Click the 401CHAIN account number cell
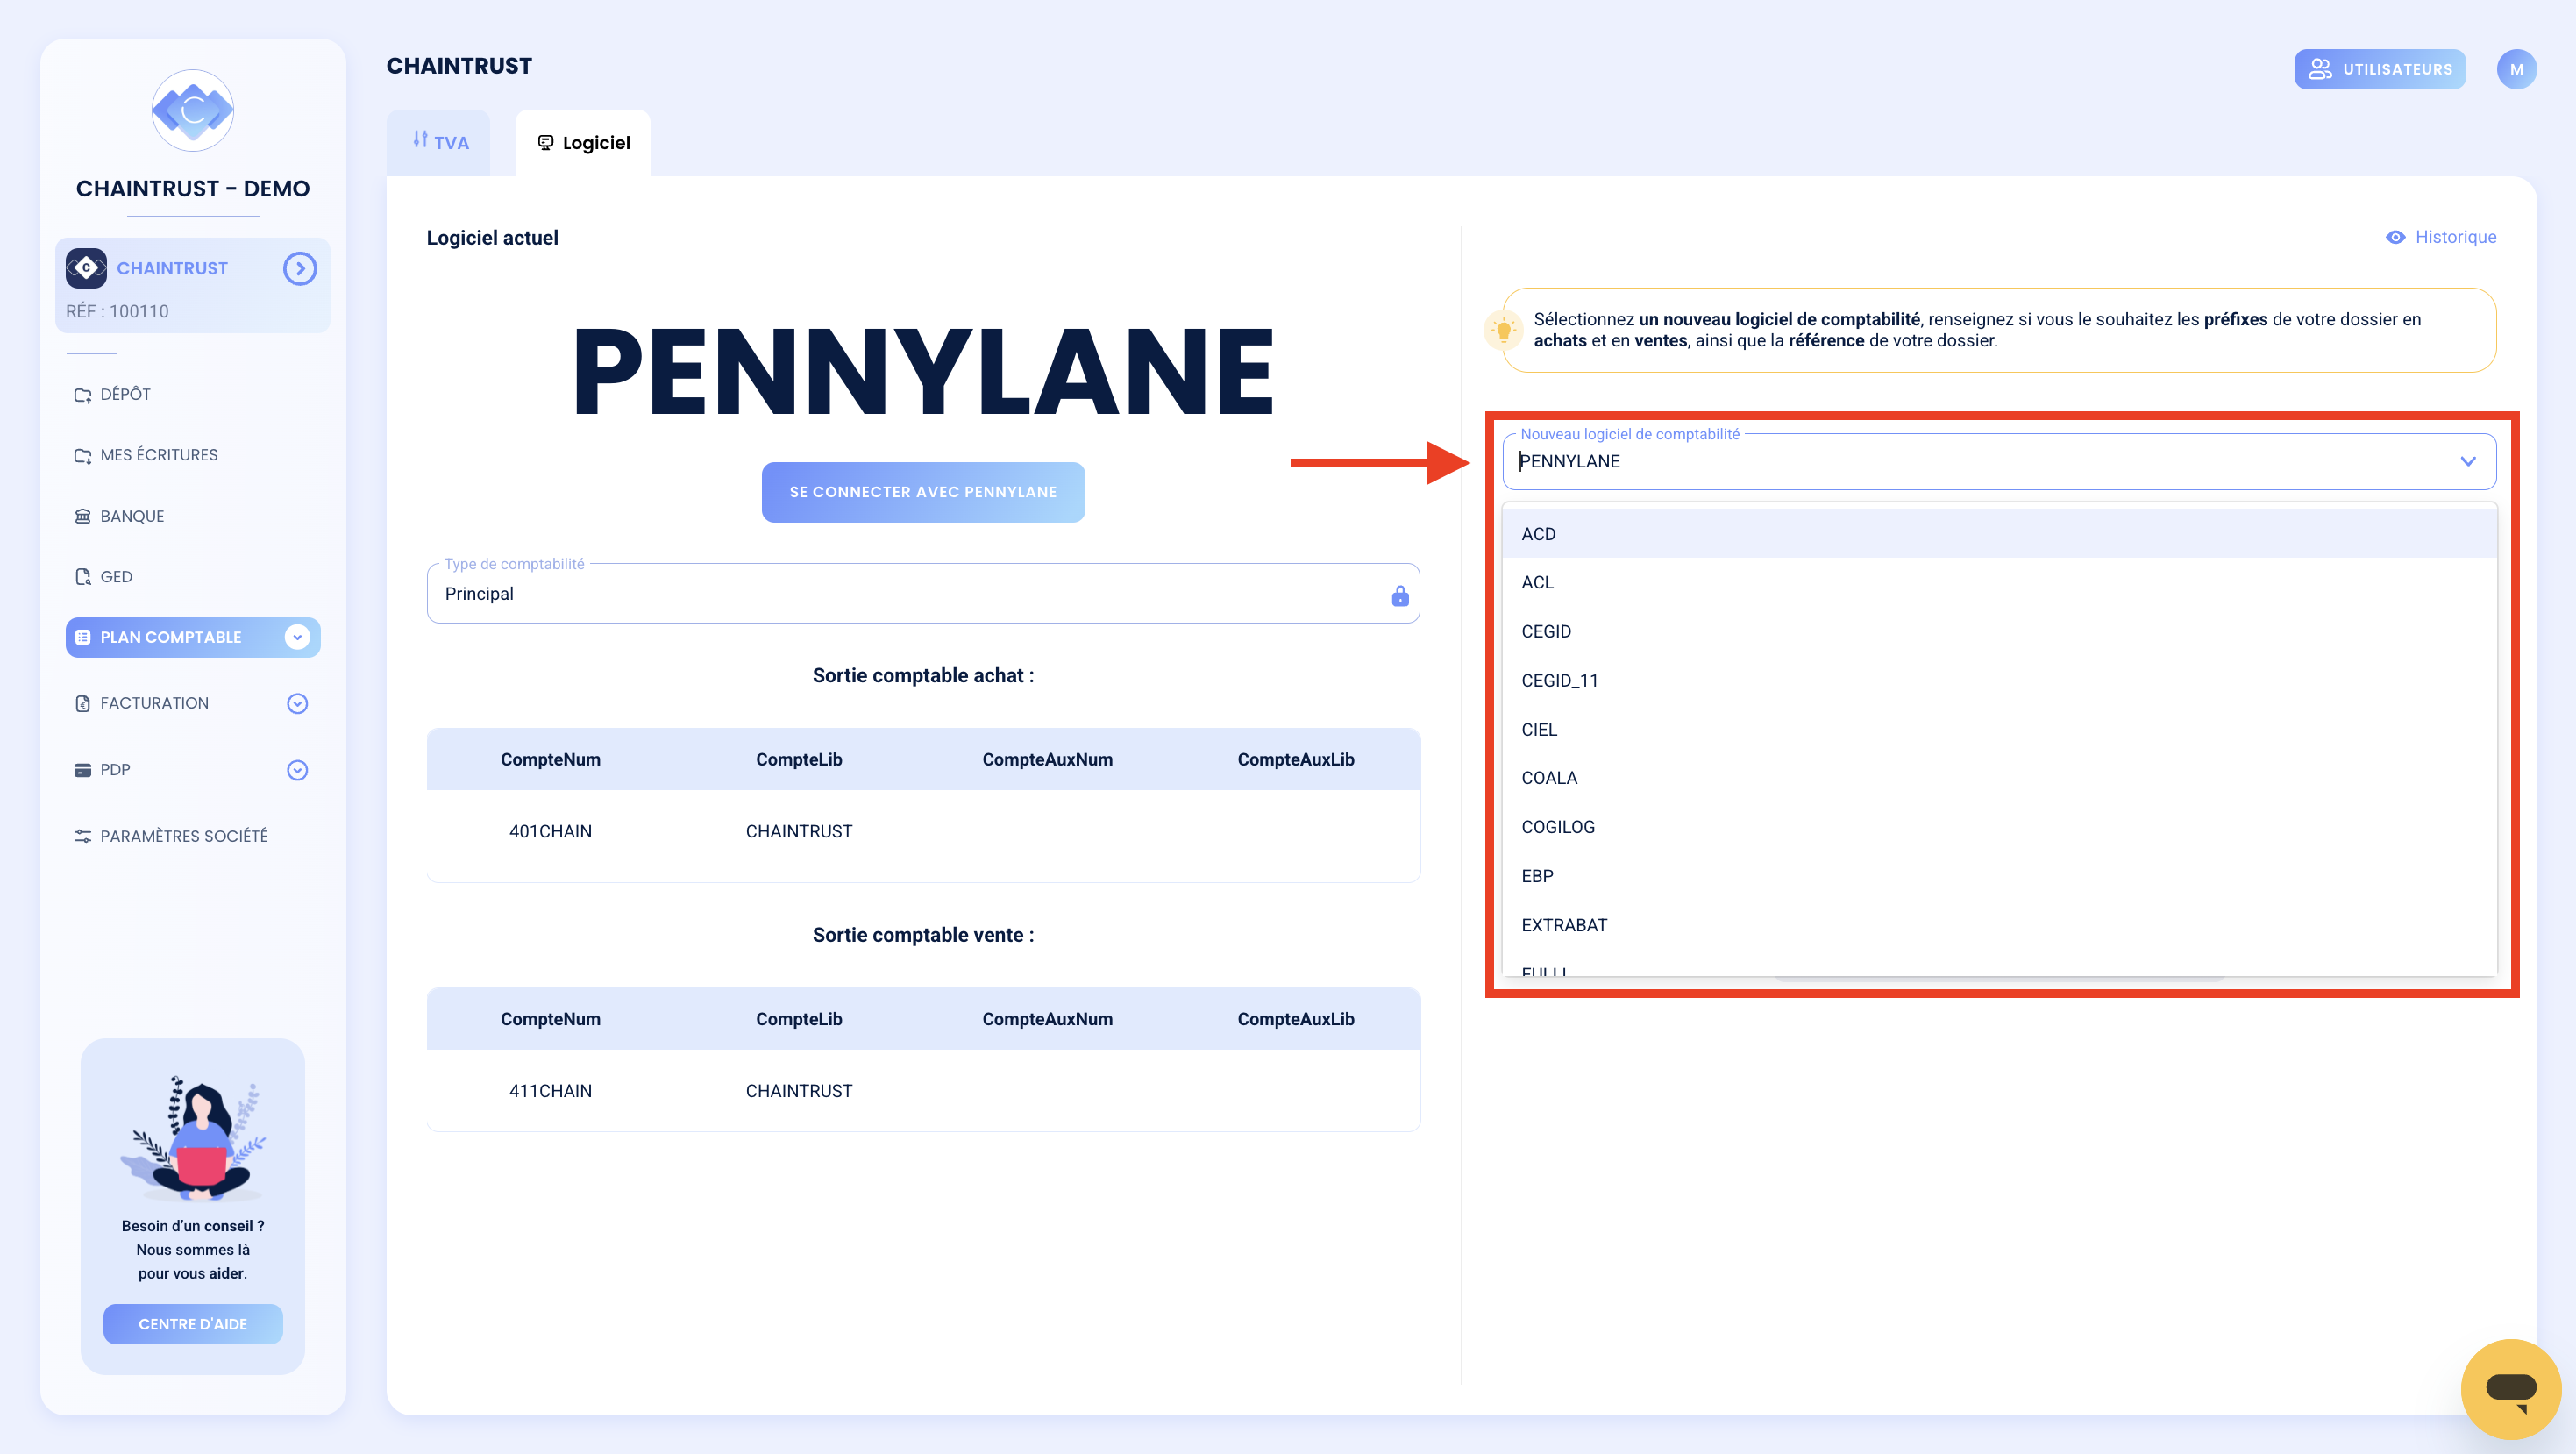2576x1454 pixels. (550, 832)
